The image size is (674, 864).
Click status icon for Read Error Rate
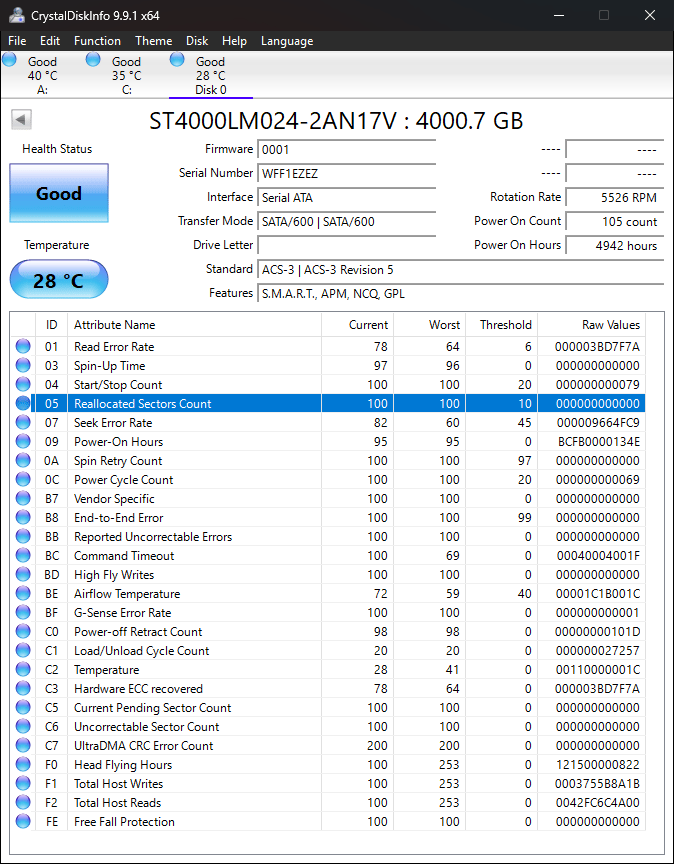[x=23, y=347]
